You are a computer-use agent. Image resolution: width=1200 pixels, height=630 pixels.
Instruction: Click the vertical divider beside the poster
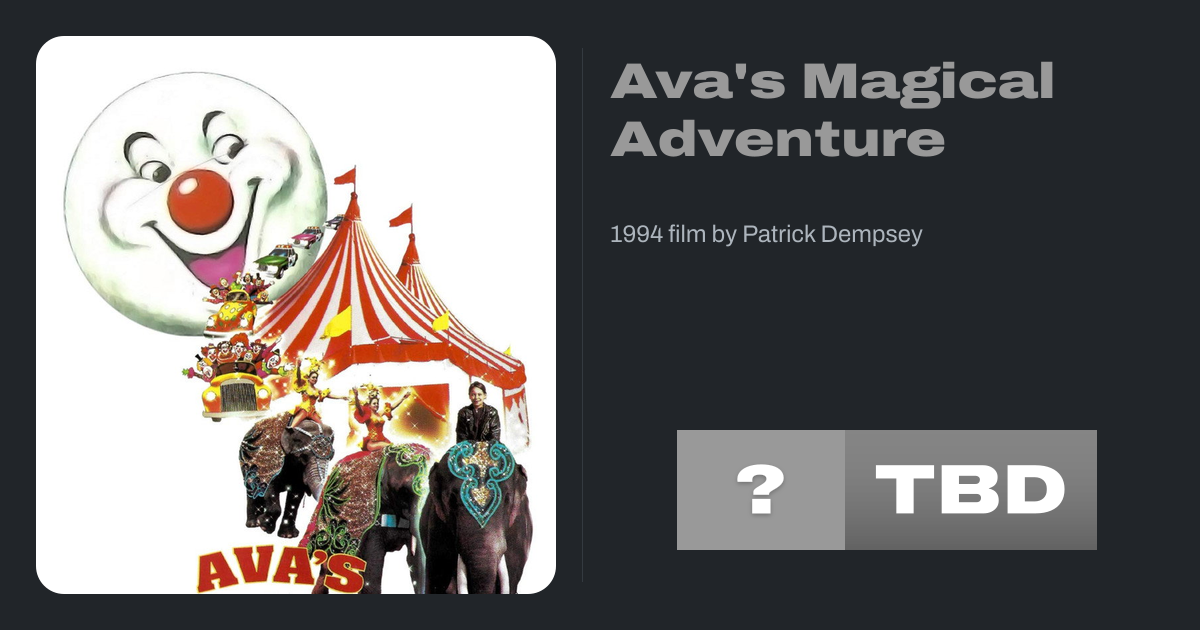(583, 315)
